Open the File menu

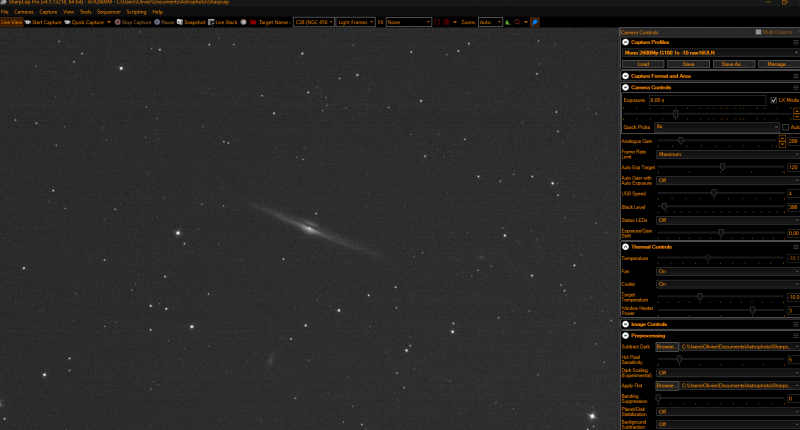tap(5, 12)
